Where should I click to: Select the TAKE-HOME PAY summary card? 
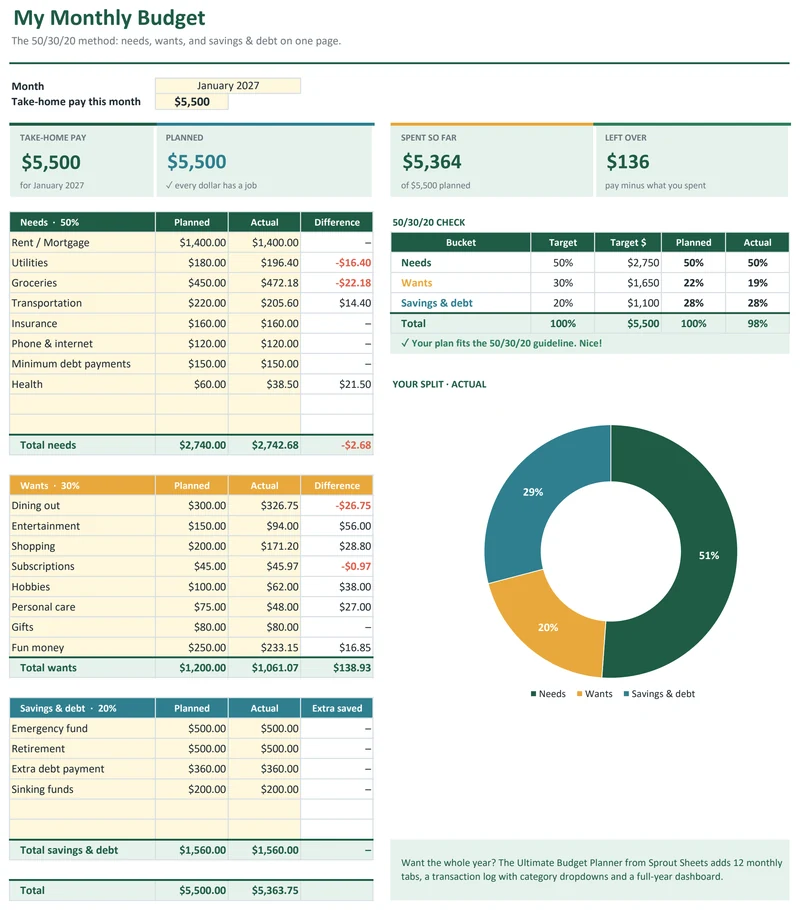(x=82, y=161)
